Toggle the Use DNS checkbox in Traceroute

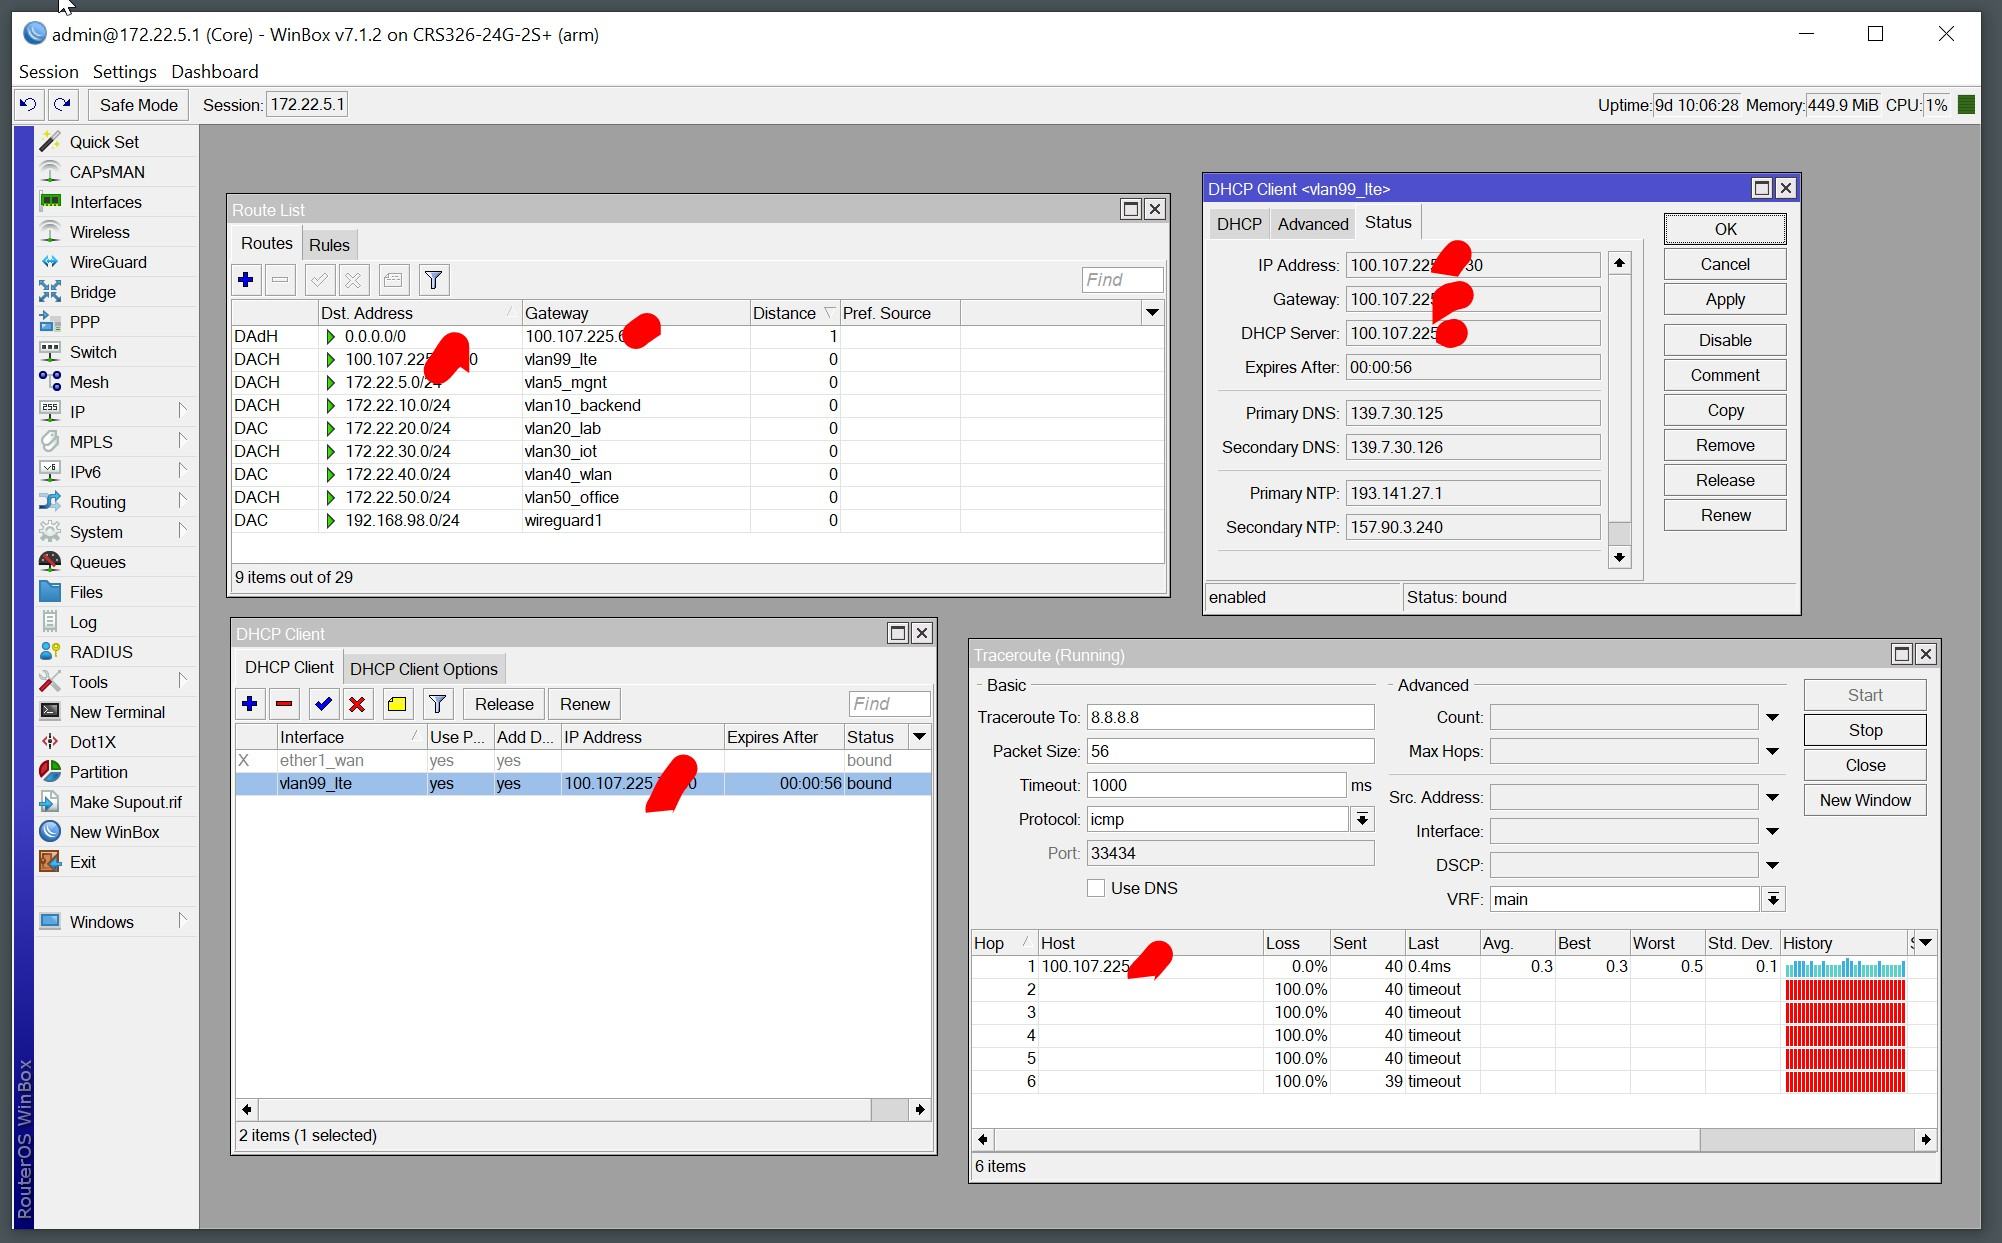click(1096, 888)
